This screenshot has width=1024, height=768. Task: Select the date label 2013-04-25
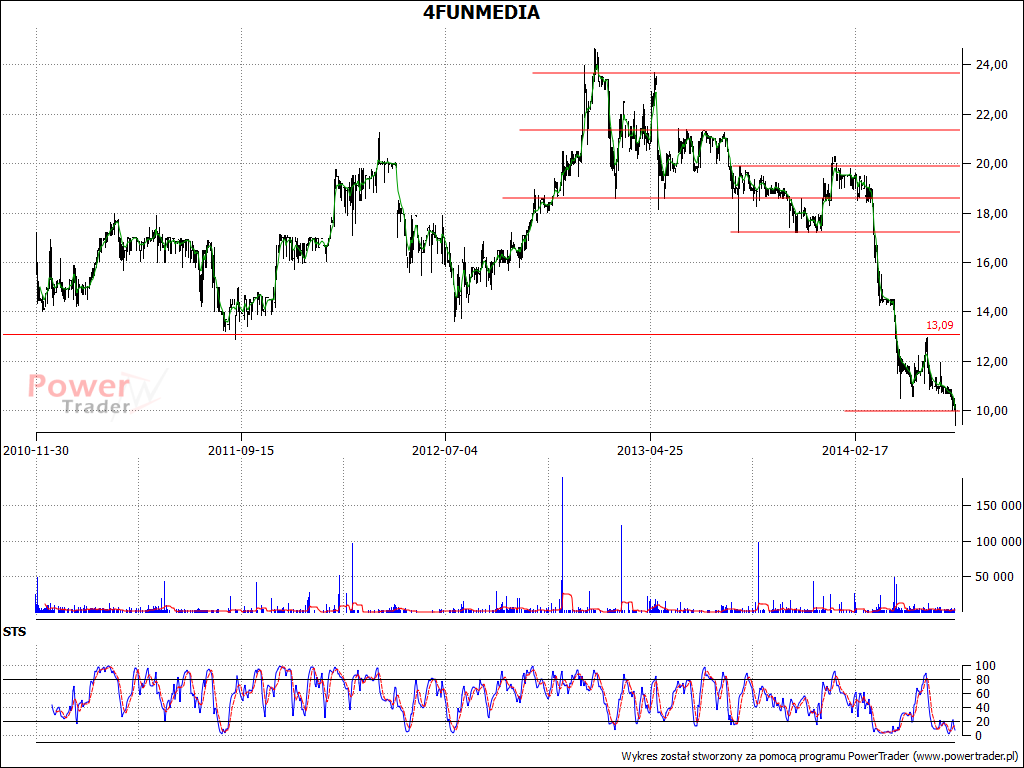tap(650, 451)
